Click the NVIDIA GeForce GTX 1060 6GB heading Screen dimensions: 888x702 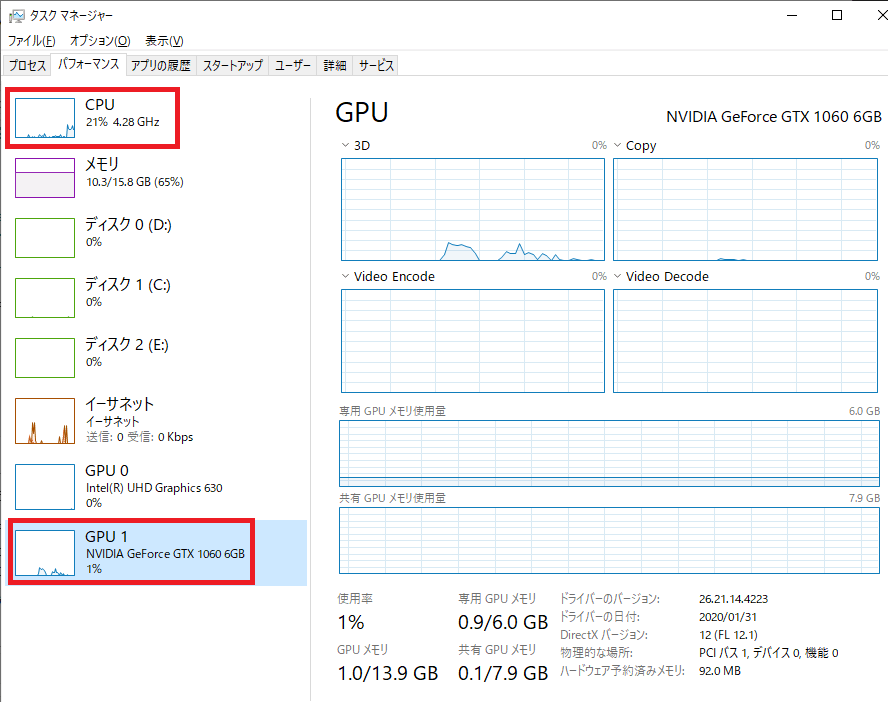click(774, 117)
